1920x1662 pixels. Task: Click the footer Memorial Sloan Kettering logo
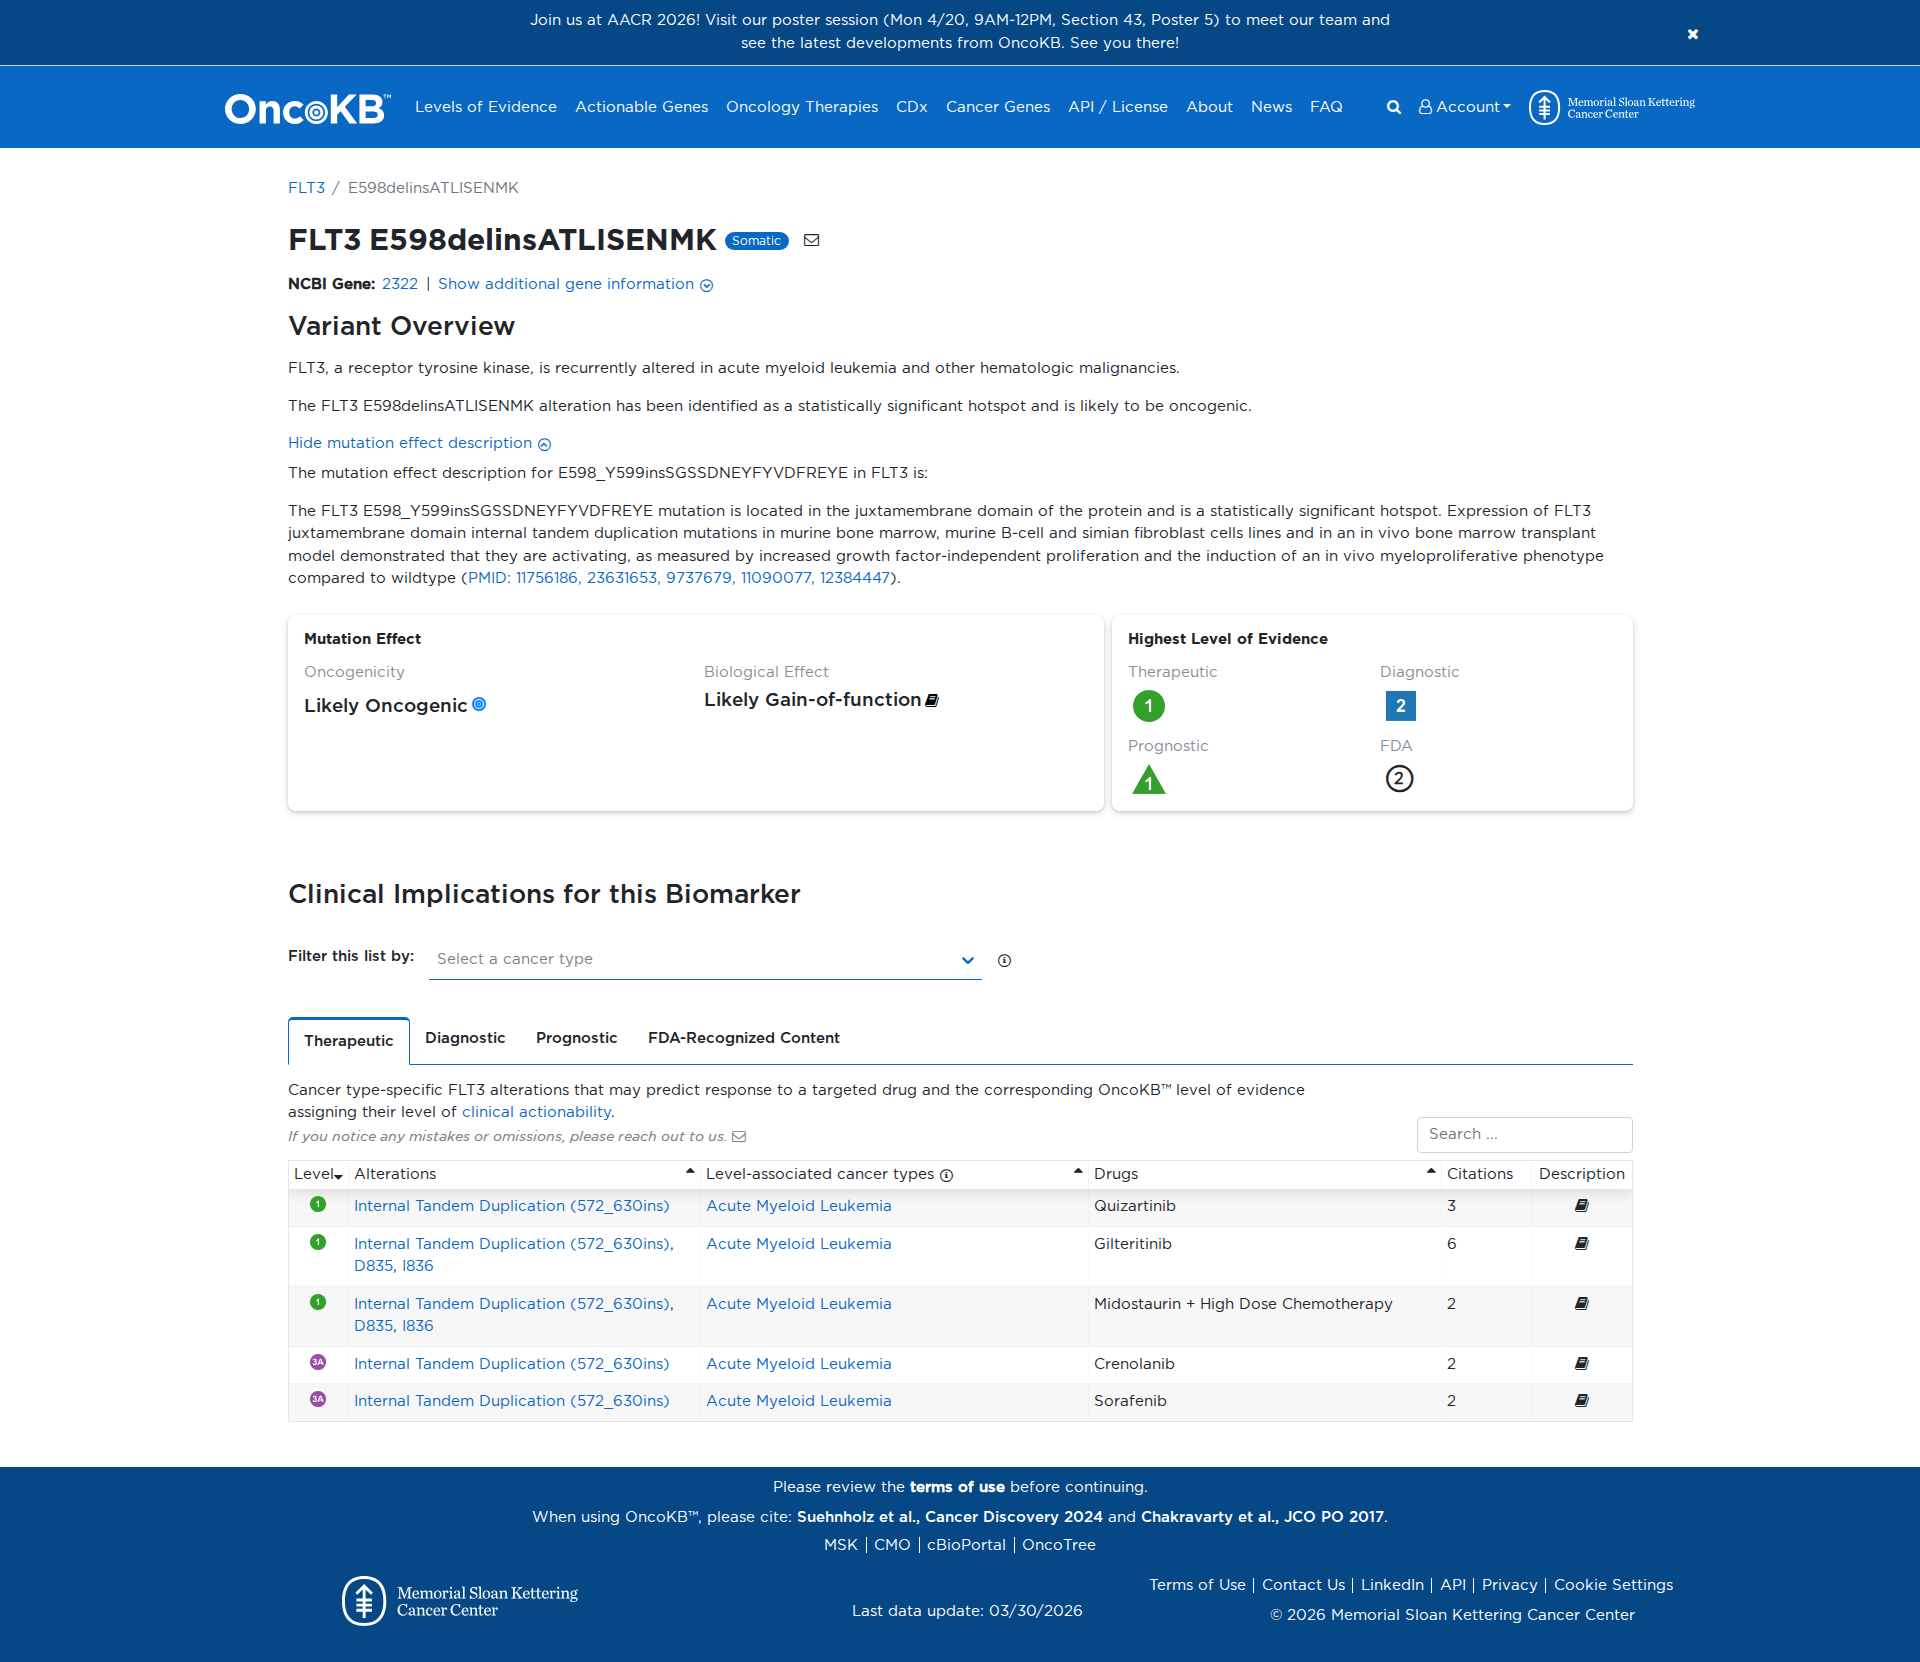point(460,1601)
